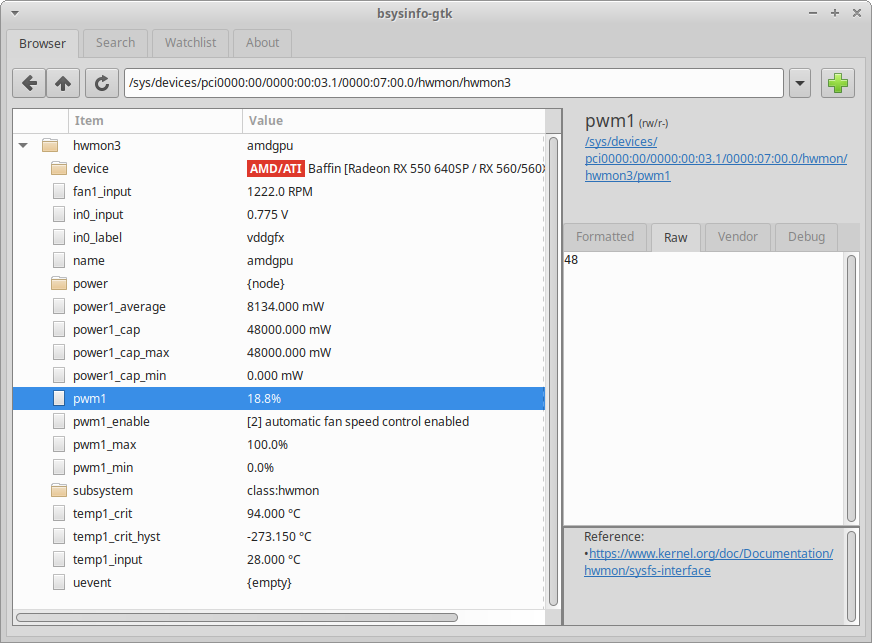The height and width of the screenshot is (643, 872).
Task: Click the 1222.0 RPM value
Action: pos(280,192)
